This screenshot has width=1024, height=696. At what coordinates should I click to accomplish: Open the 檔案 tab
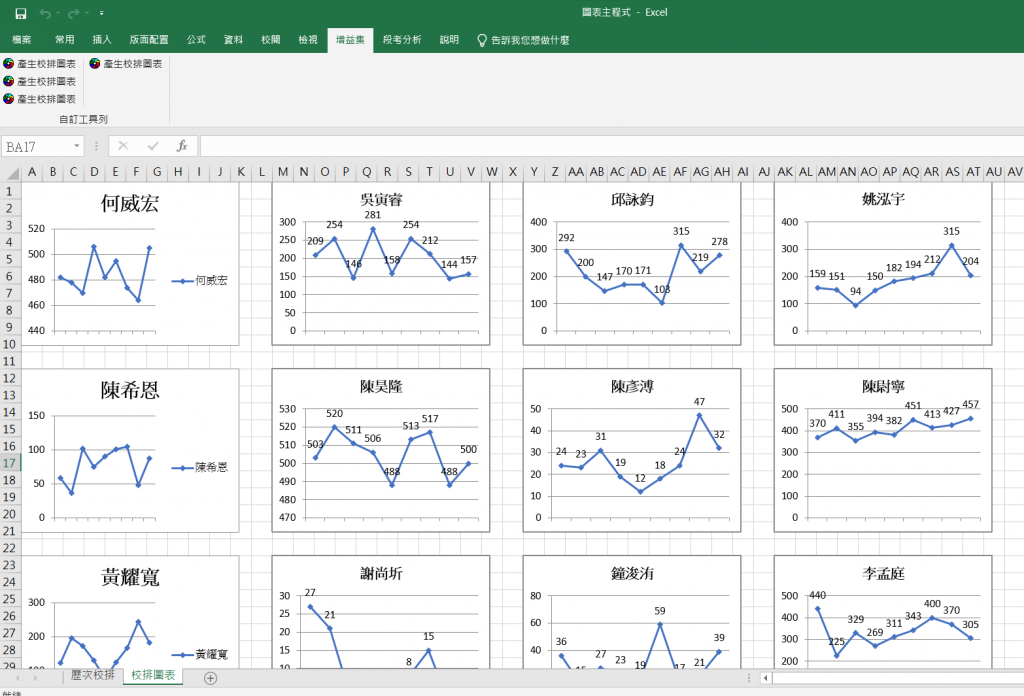tap(22, 40)
